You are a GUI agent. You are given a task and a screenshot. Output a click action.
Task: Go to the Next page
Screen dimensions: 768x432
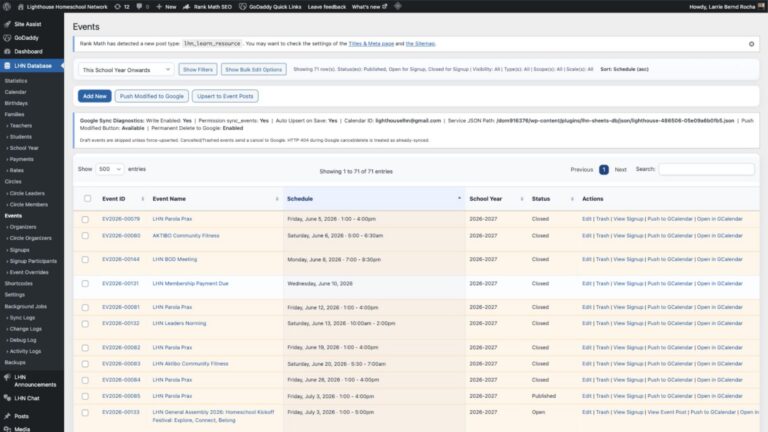coord(620,169)
